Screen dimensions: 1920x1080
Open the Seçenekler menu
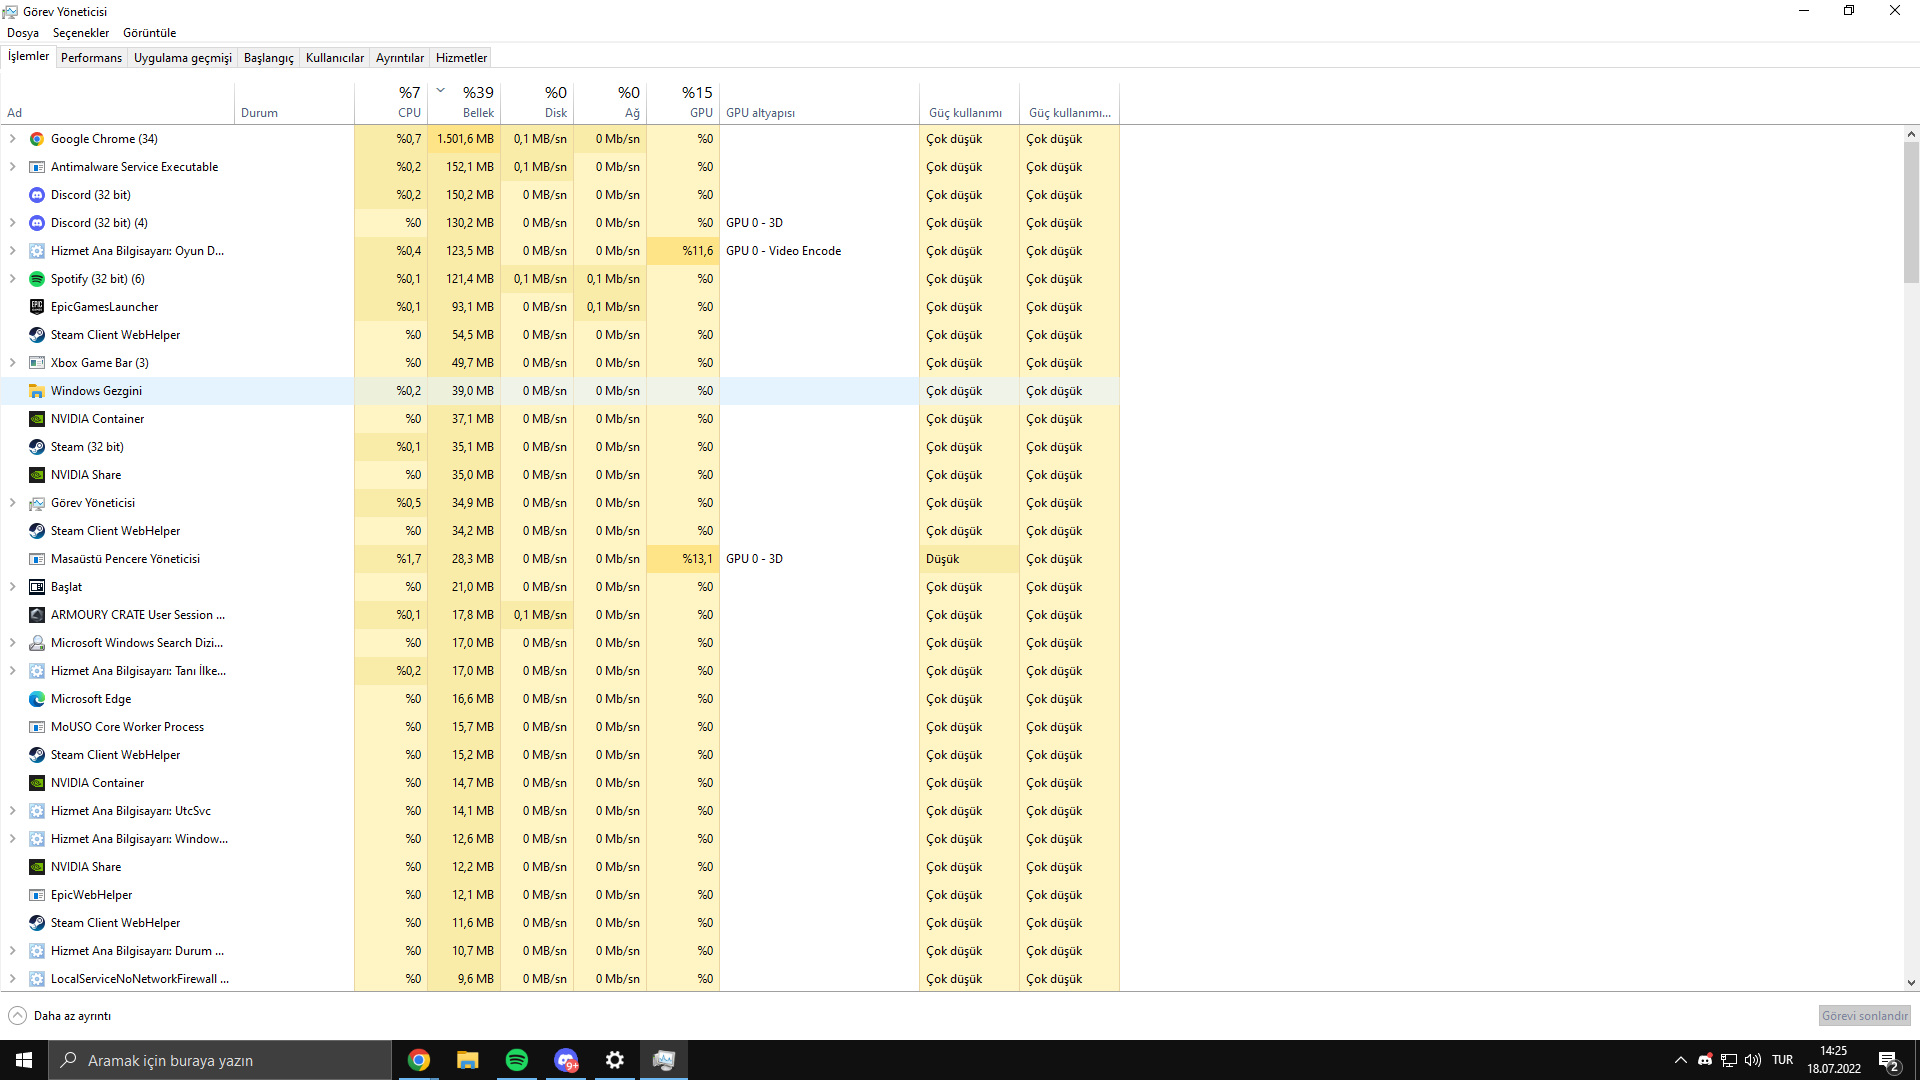pyautogui.click(x=81, y=33)
